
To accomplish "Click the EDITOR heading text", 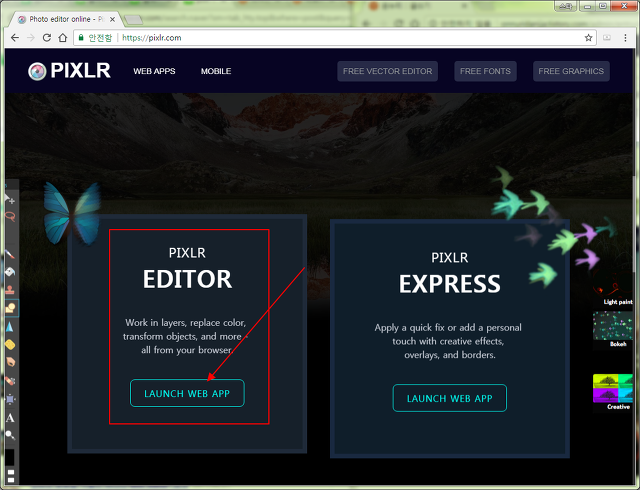I will [187, 279].
